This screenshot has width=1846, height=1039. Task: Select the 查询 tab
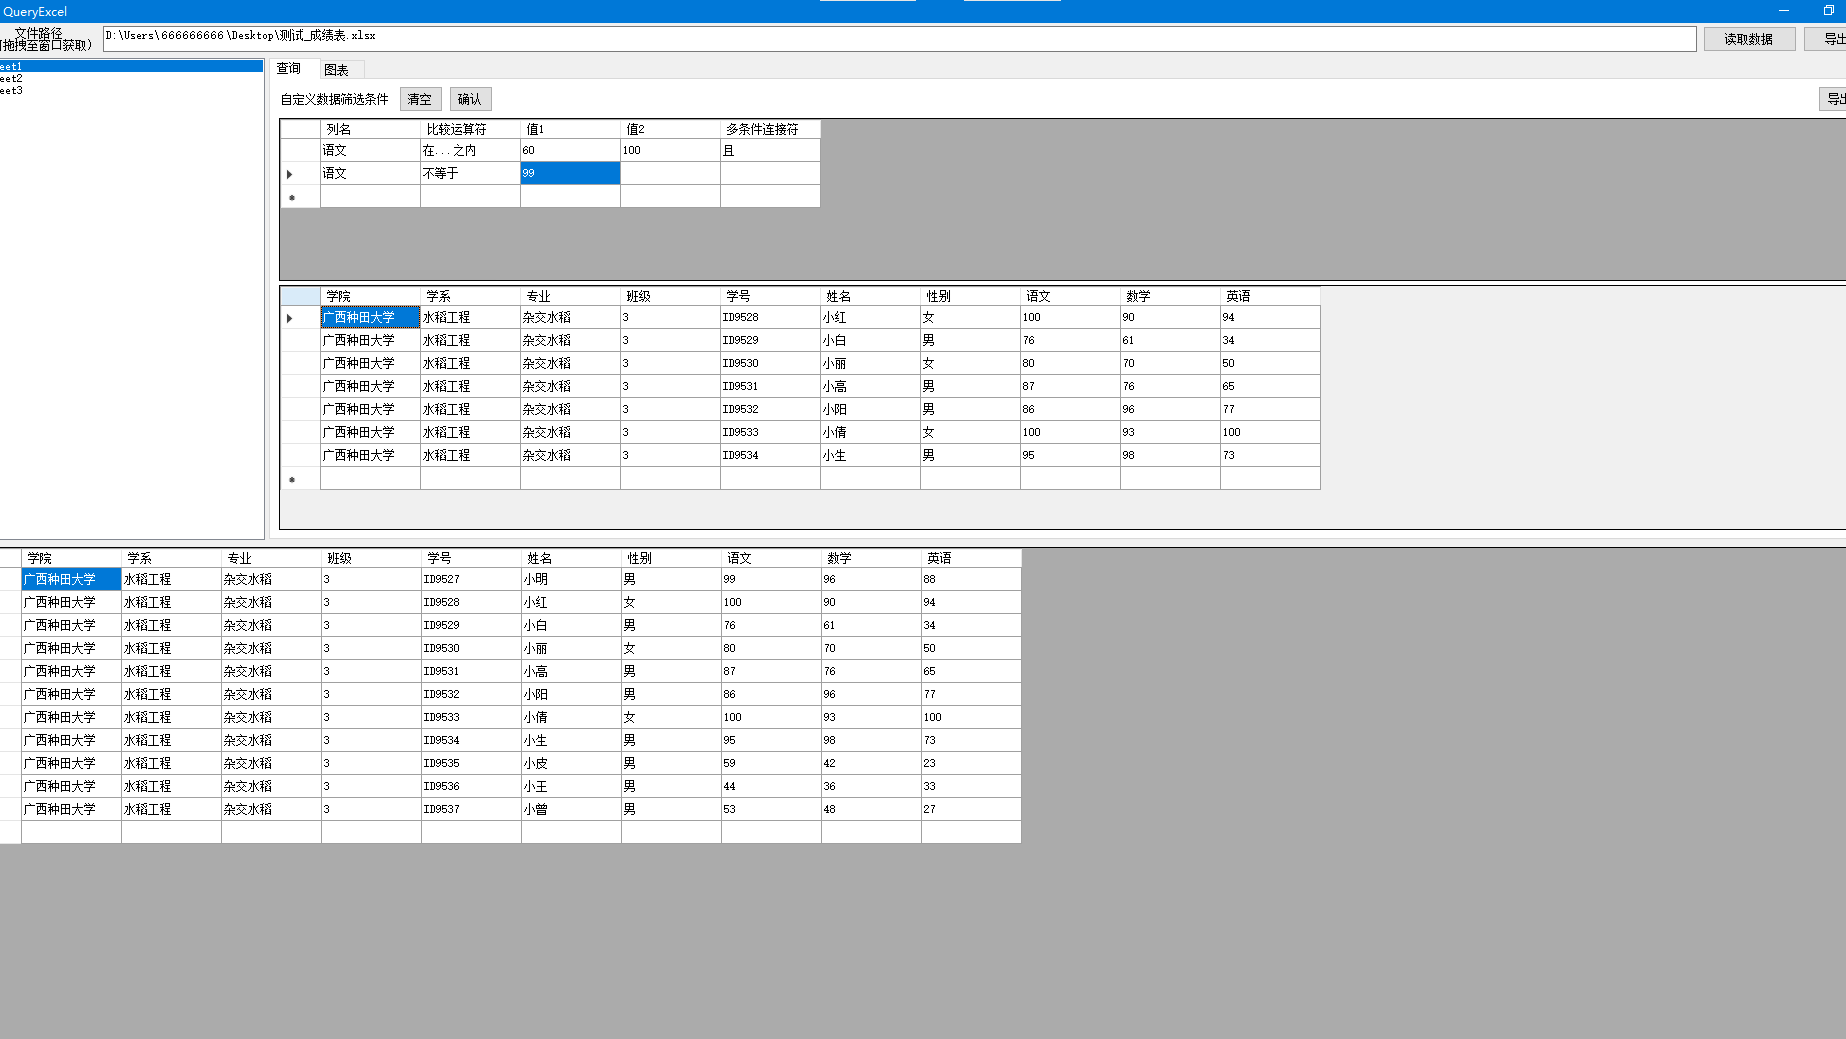tap(289, 69)
